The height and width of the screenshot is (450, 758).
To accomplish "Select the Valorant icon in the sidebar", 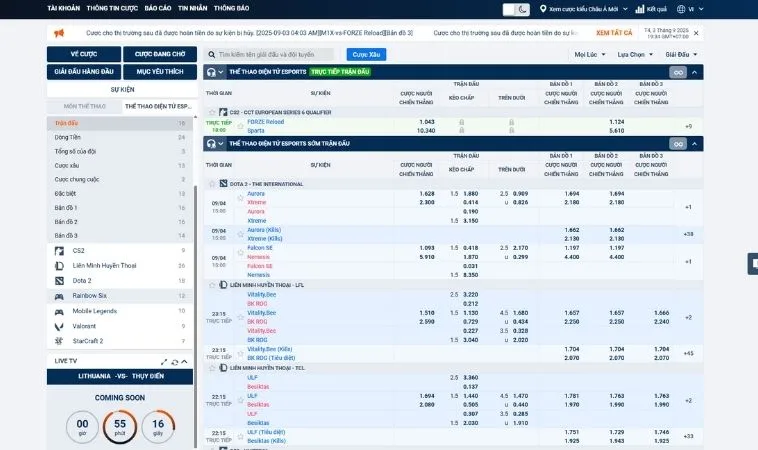I will click(60, 326).
